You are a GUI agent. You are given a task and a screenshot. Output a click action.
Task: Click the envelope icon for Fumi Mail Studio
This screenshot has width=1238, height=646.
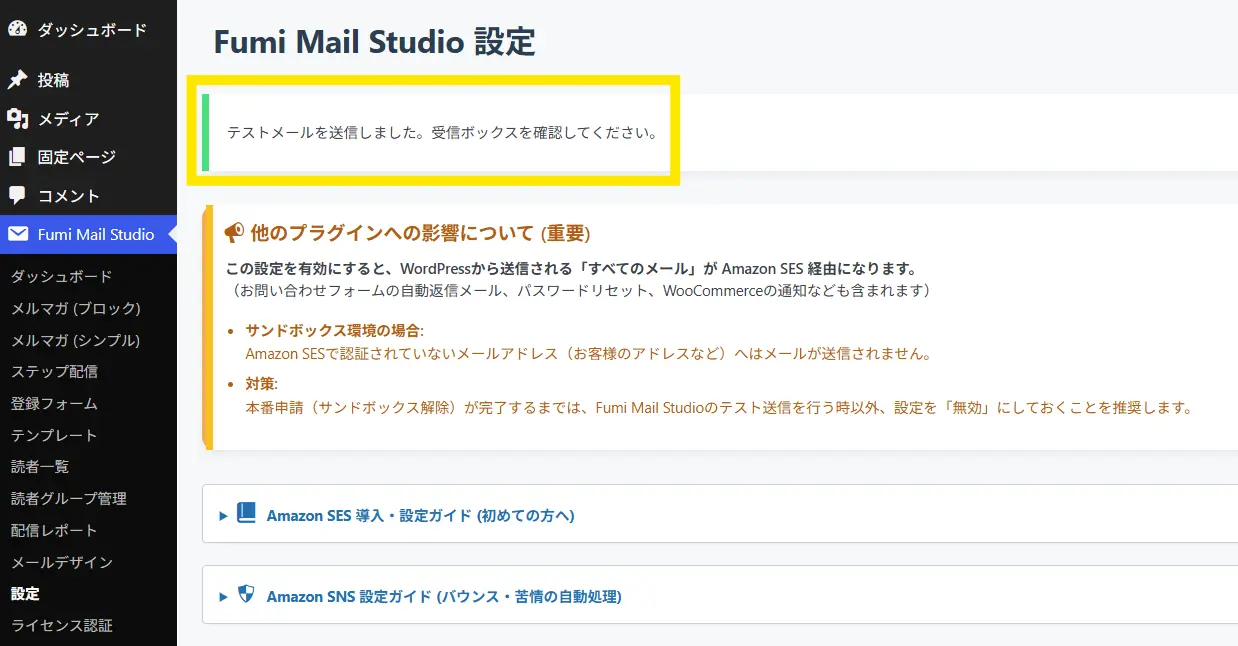(x=17, y=234)
